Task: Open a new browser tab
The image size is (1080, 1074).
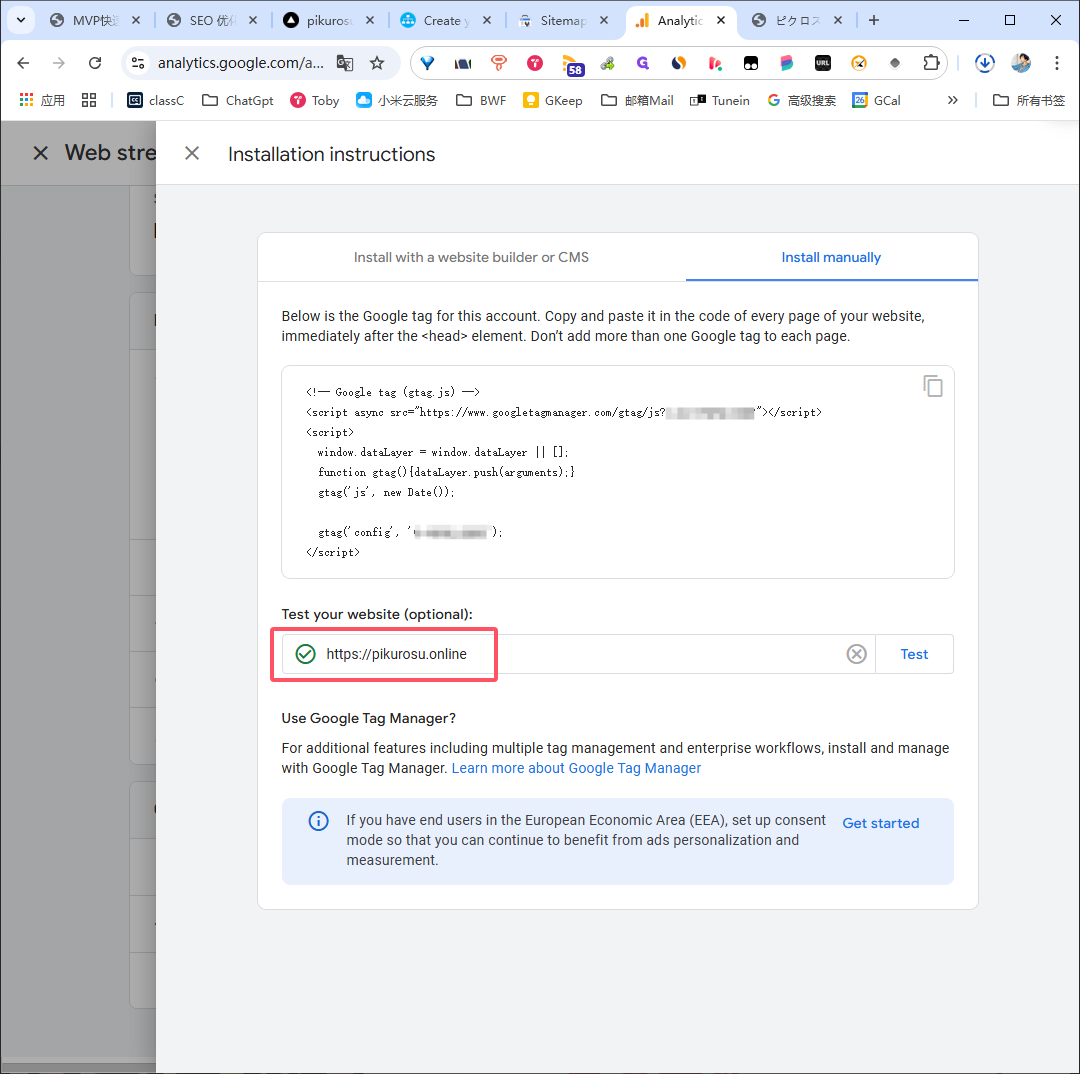Action: [873, 21]
